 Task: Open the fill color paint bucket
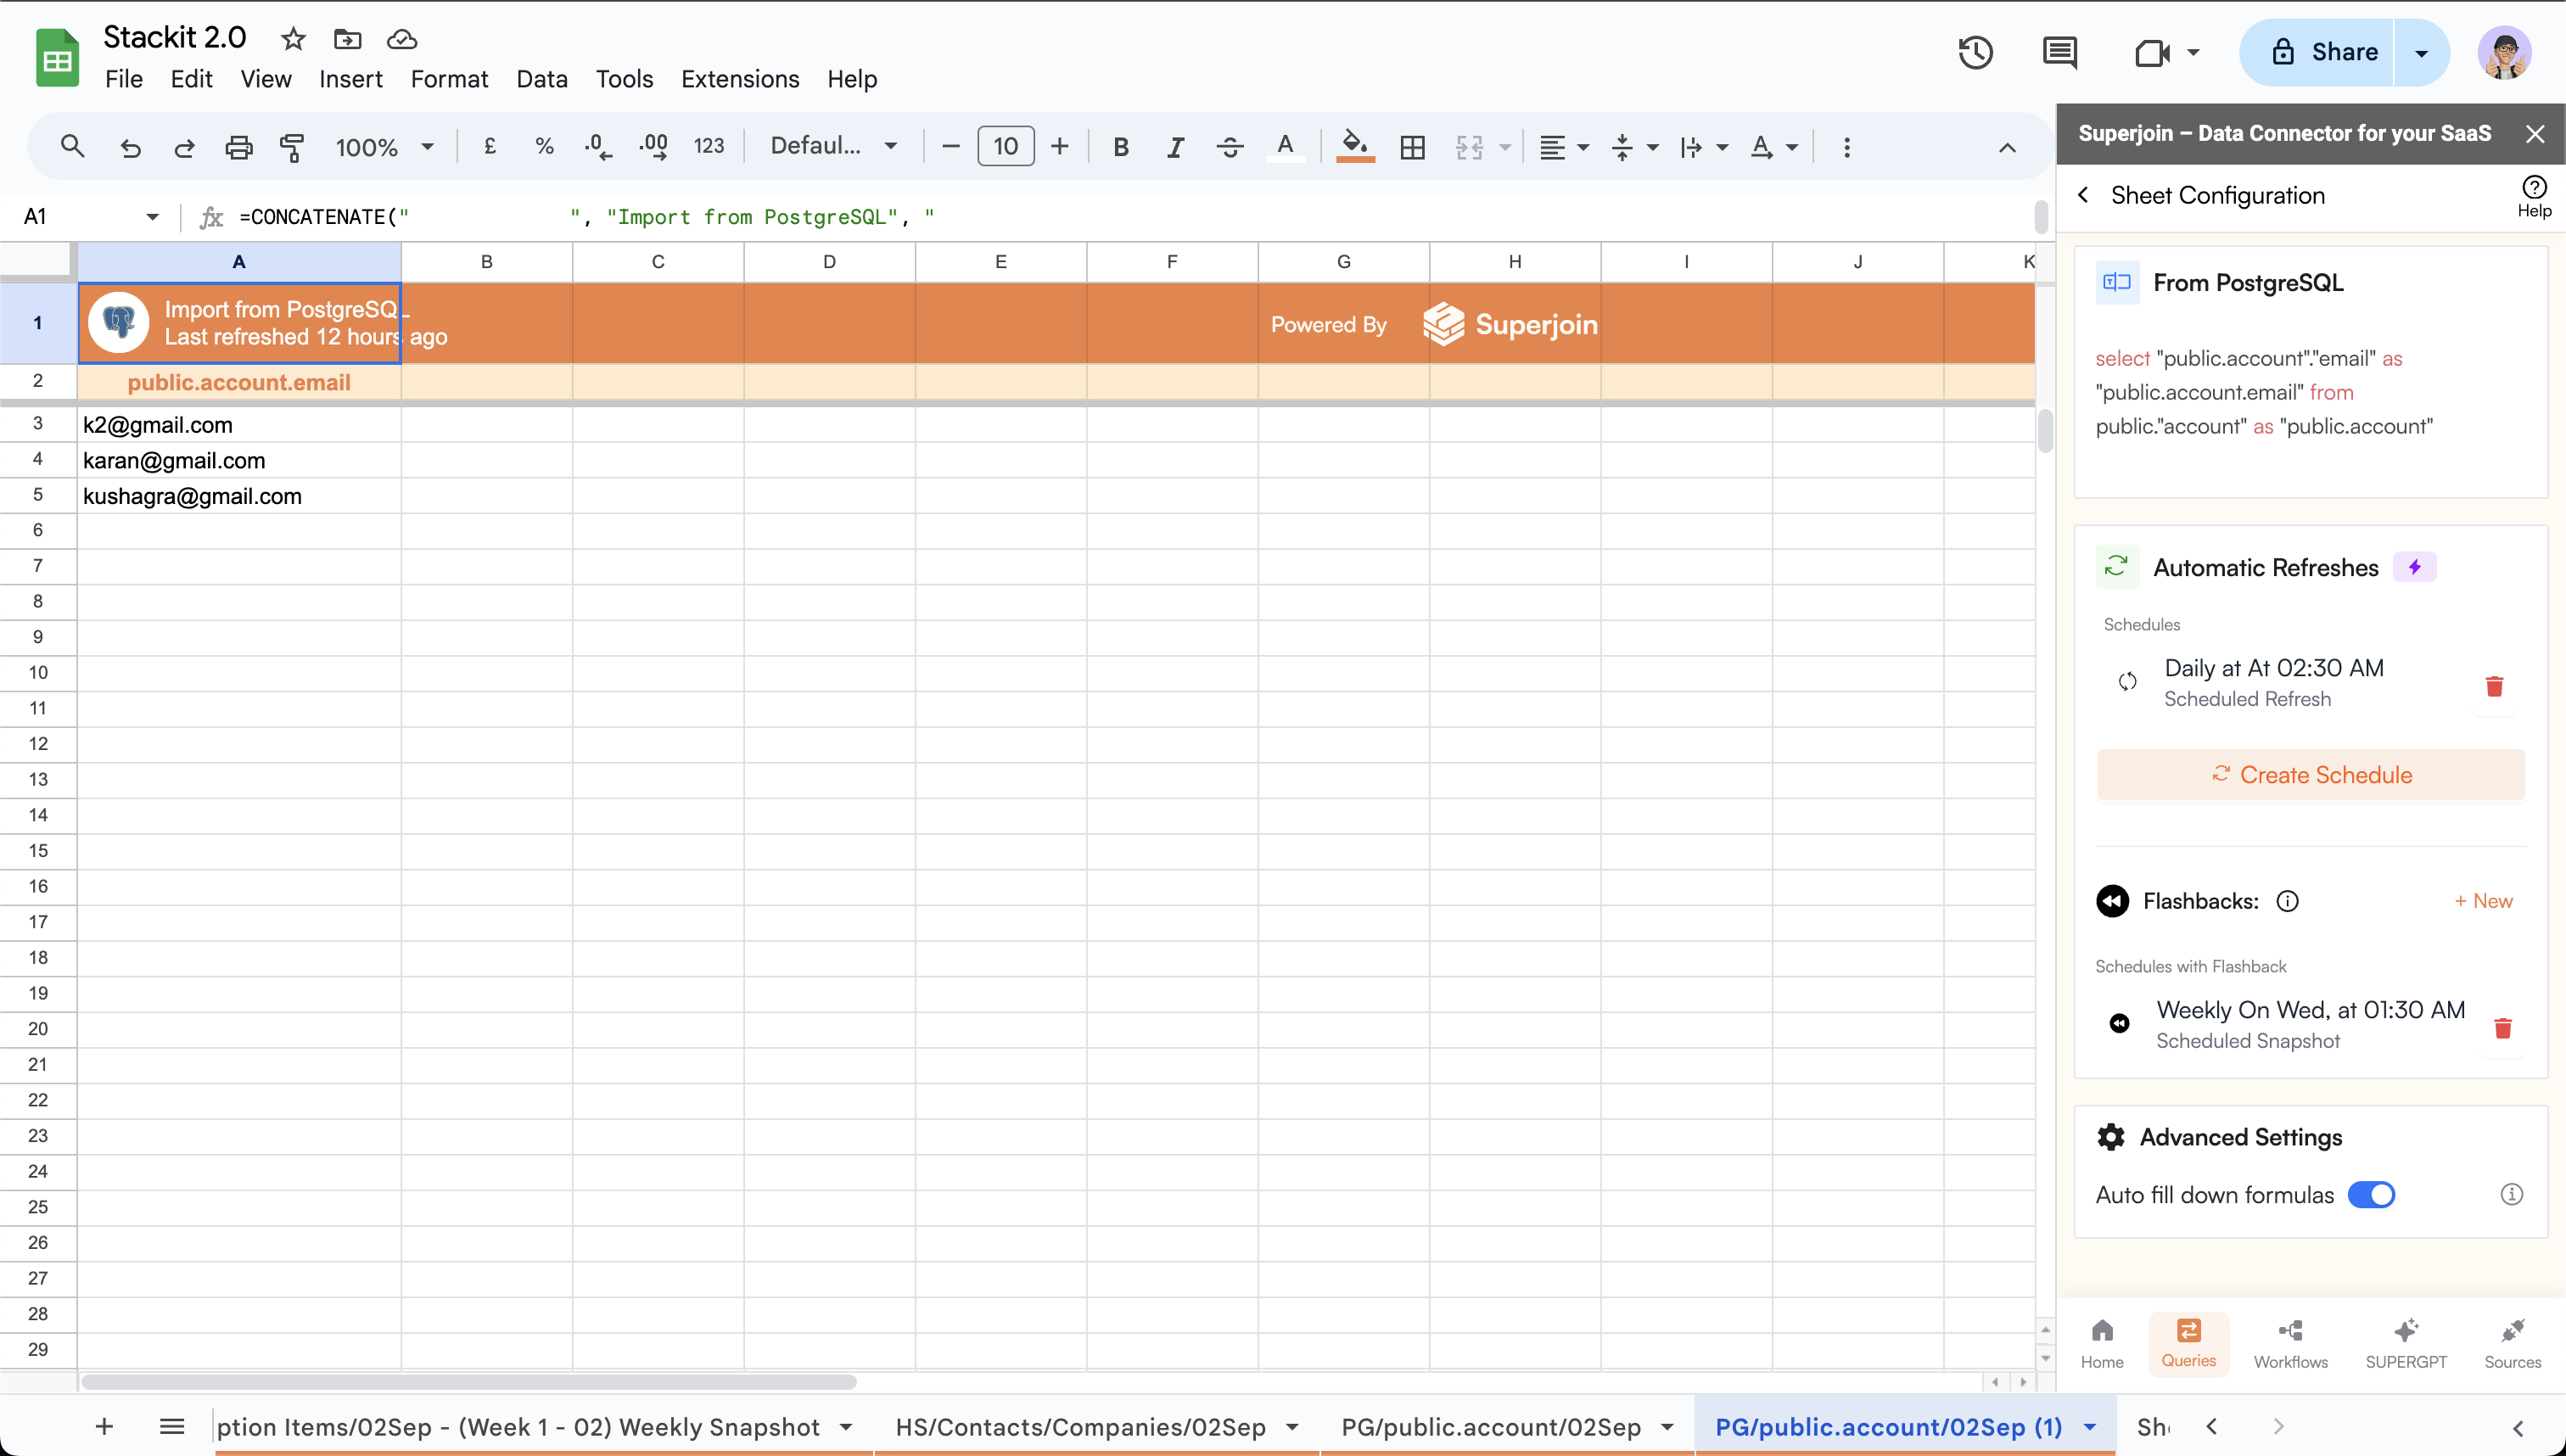(1354, 146)
